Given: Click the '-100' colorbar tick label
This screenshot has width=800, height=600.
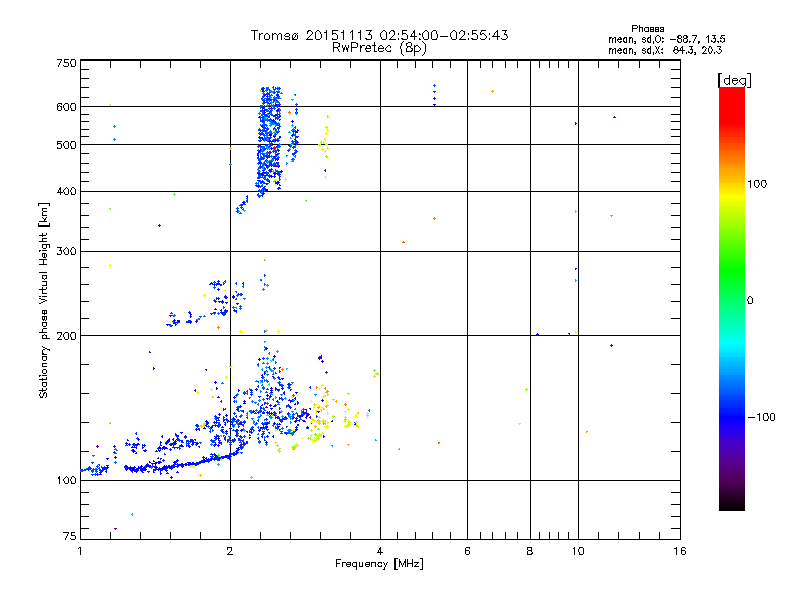Looking at the screenshot, I should point(761,417).
